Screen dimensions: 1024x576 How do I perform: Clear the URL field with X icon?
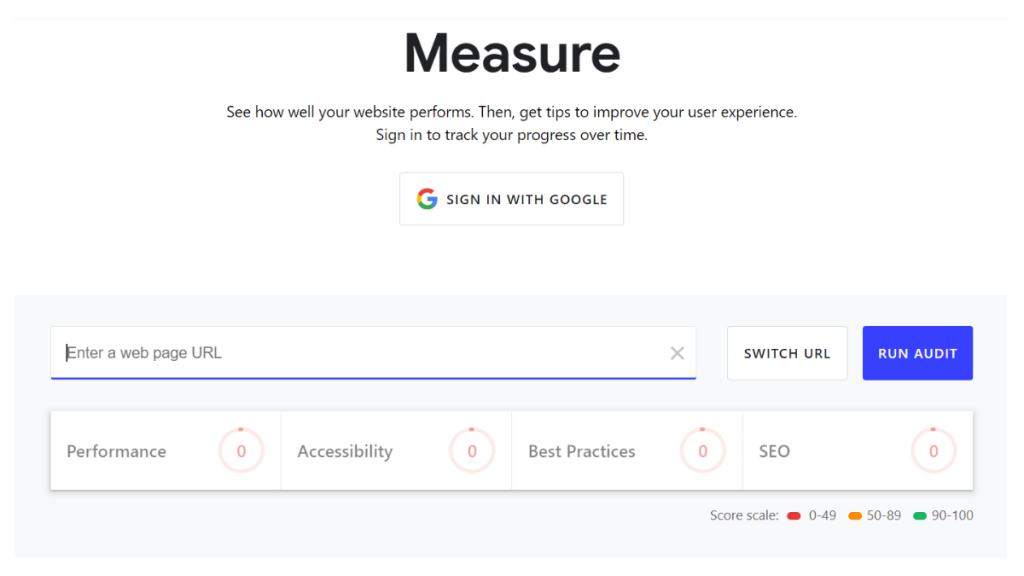click(x=677, y=353)
